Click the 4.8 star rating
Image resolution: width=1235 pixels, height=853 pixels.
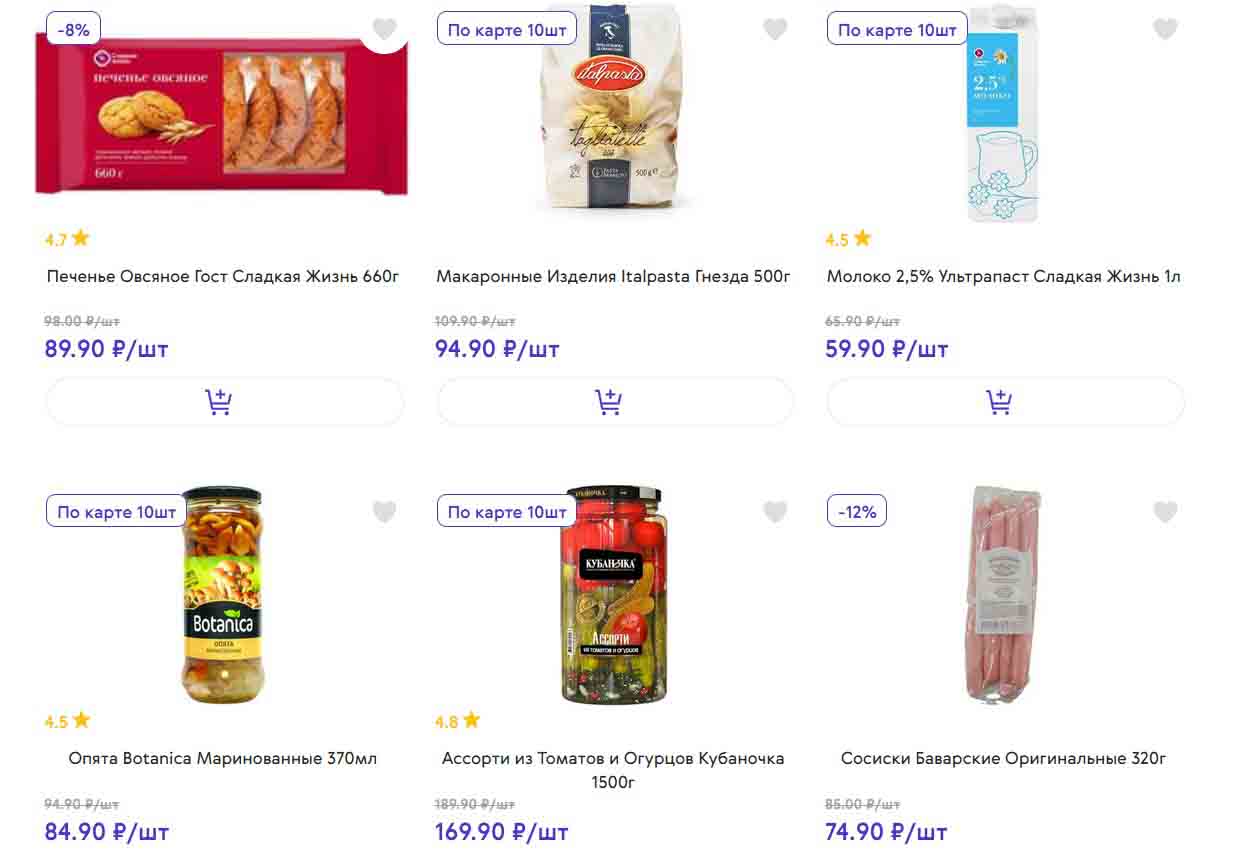(457, 721)
